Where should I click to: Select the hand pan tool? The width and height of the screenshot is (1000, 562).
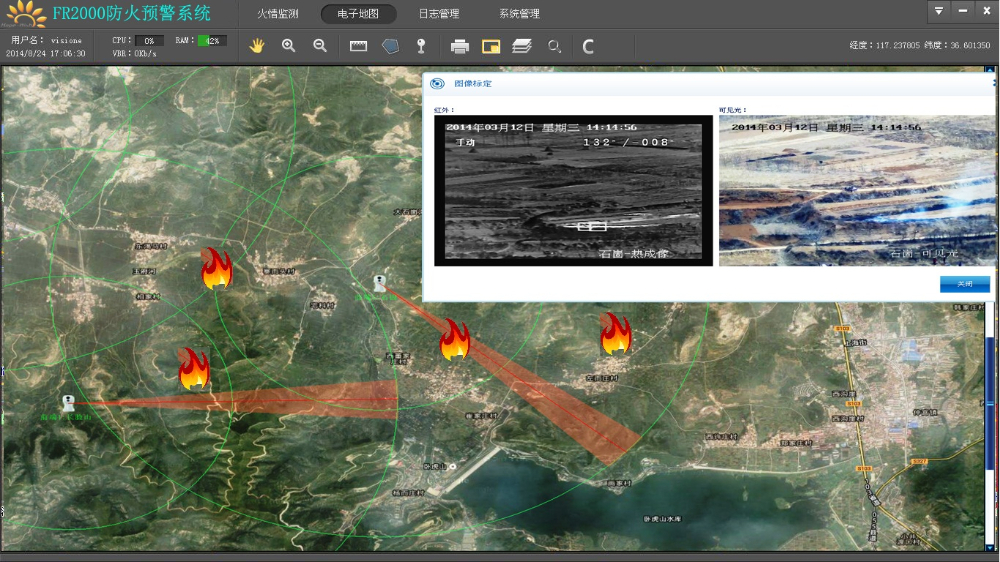[x=257, y=46]
